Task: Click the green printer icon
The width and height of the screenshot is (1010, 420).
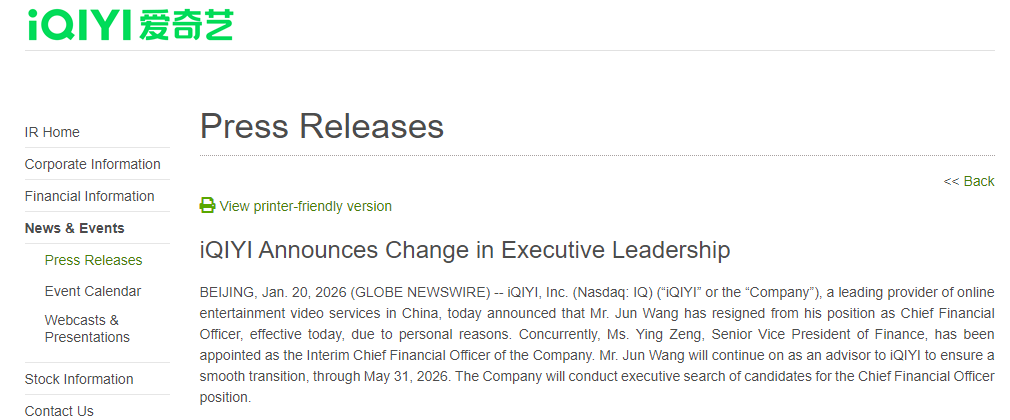Action: click(x=207, y=206)
